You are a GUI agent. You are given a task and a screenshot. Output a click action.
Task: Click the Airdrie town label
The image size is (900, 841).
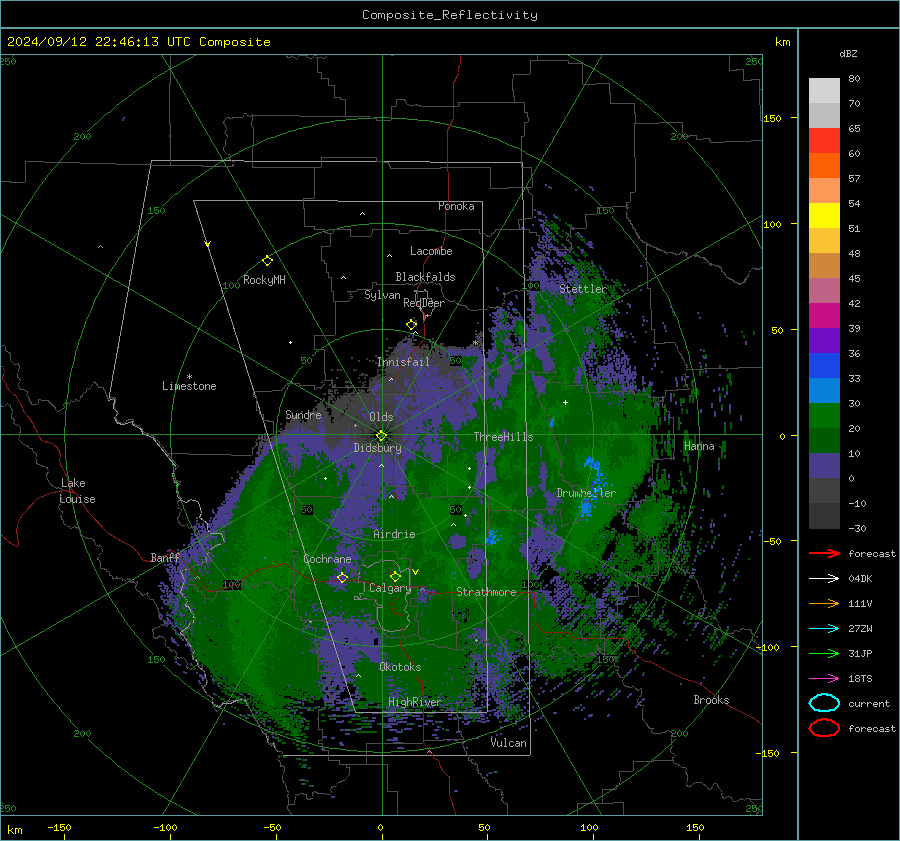(394, 534)
